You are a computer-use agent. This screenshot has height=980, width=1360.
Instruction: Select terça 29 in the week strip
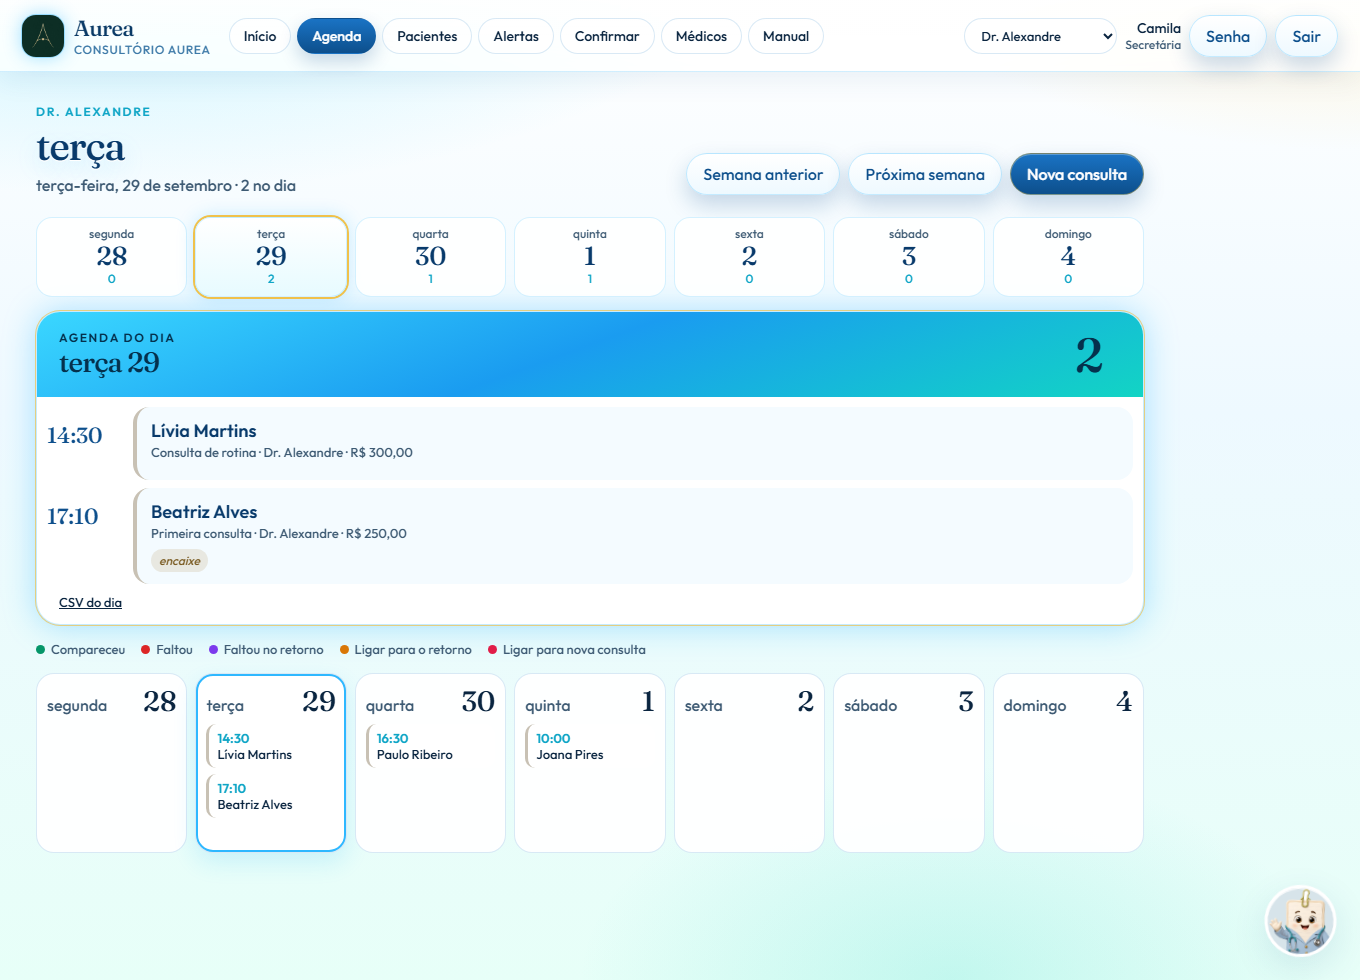tap(271, 257)
